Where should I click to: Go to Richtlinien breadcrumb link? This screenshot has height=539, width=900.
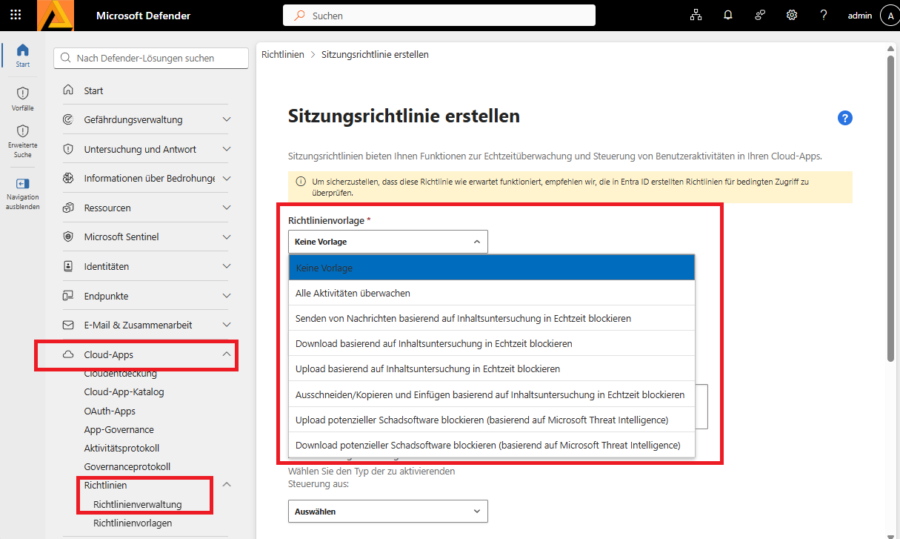tap(282, 55)
